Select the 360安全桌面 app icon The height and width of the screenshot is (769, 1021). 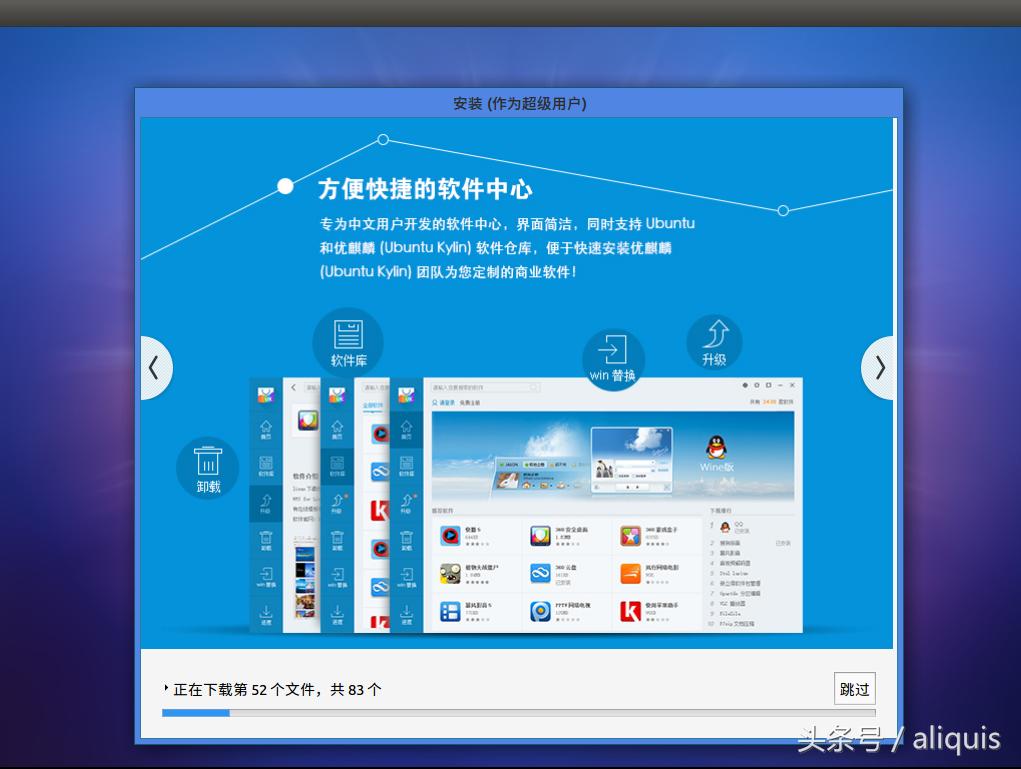point(539,533)
